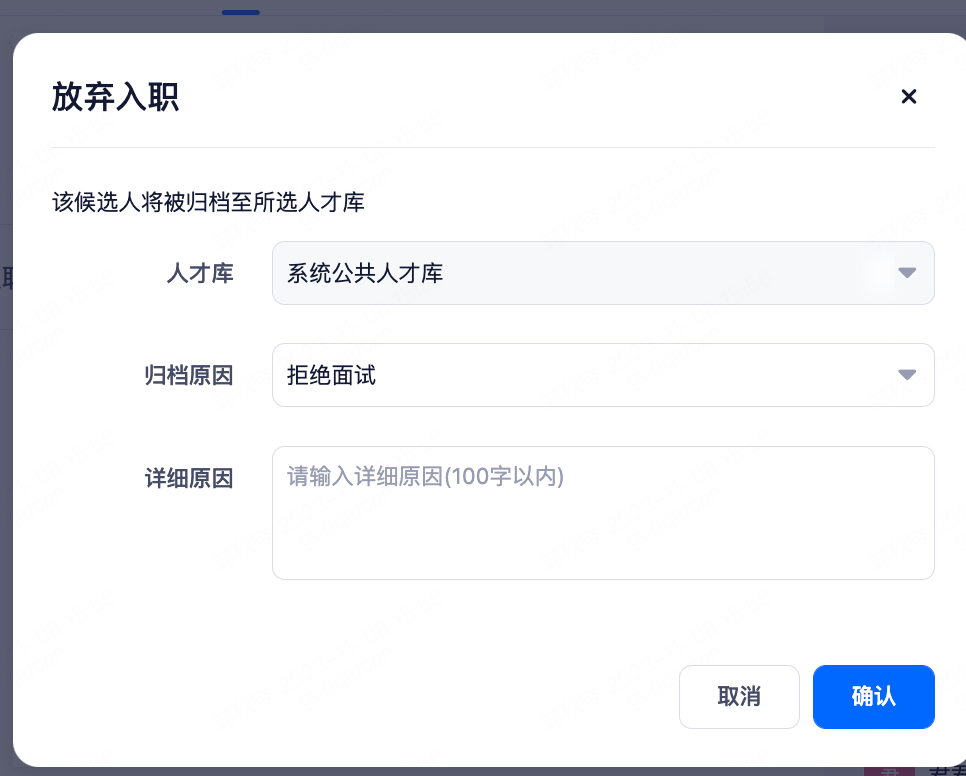Screen dimensions: 966x776
Task: Click the X dismiss icon in the top corner
Action: pyautogui.click(x=908, y=96)
